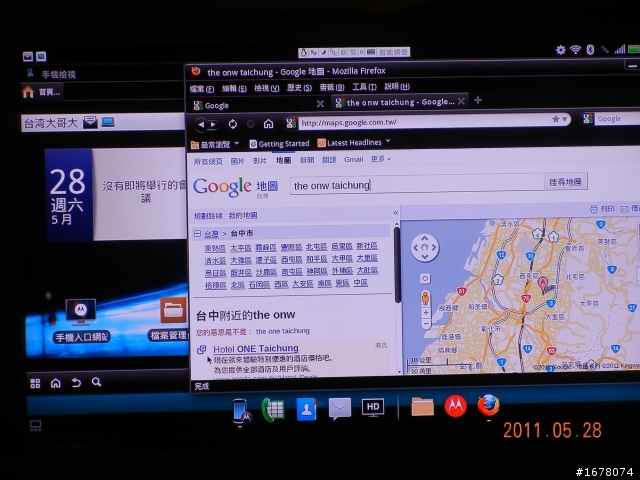Open 編輯 menu in Firefox
Image resolution: width=640 pixels, height=480 pixels.
coord(234,88)
